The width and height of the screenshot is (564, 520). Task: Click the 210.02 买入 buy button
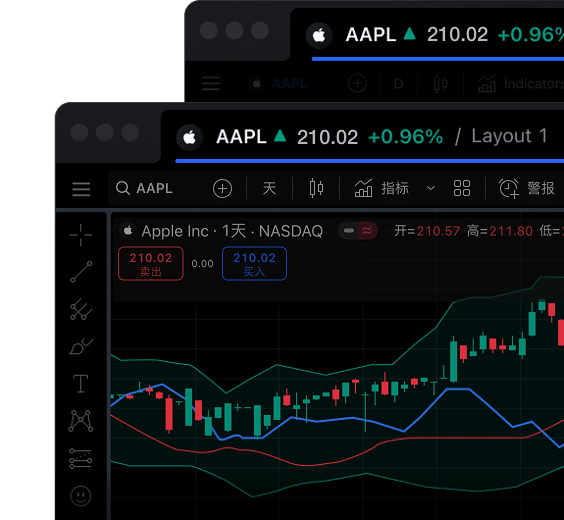click(254, 264)
